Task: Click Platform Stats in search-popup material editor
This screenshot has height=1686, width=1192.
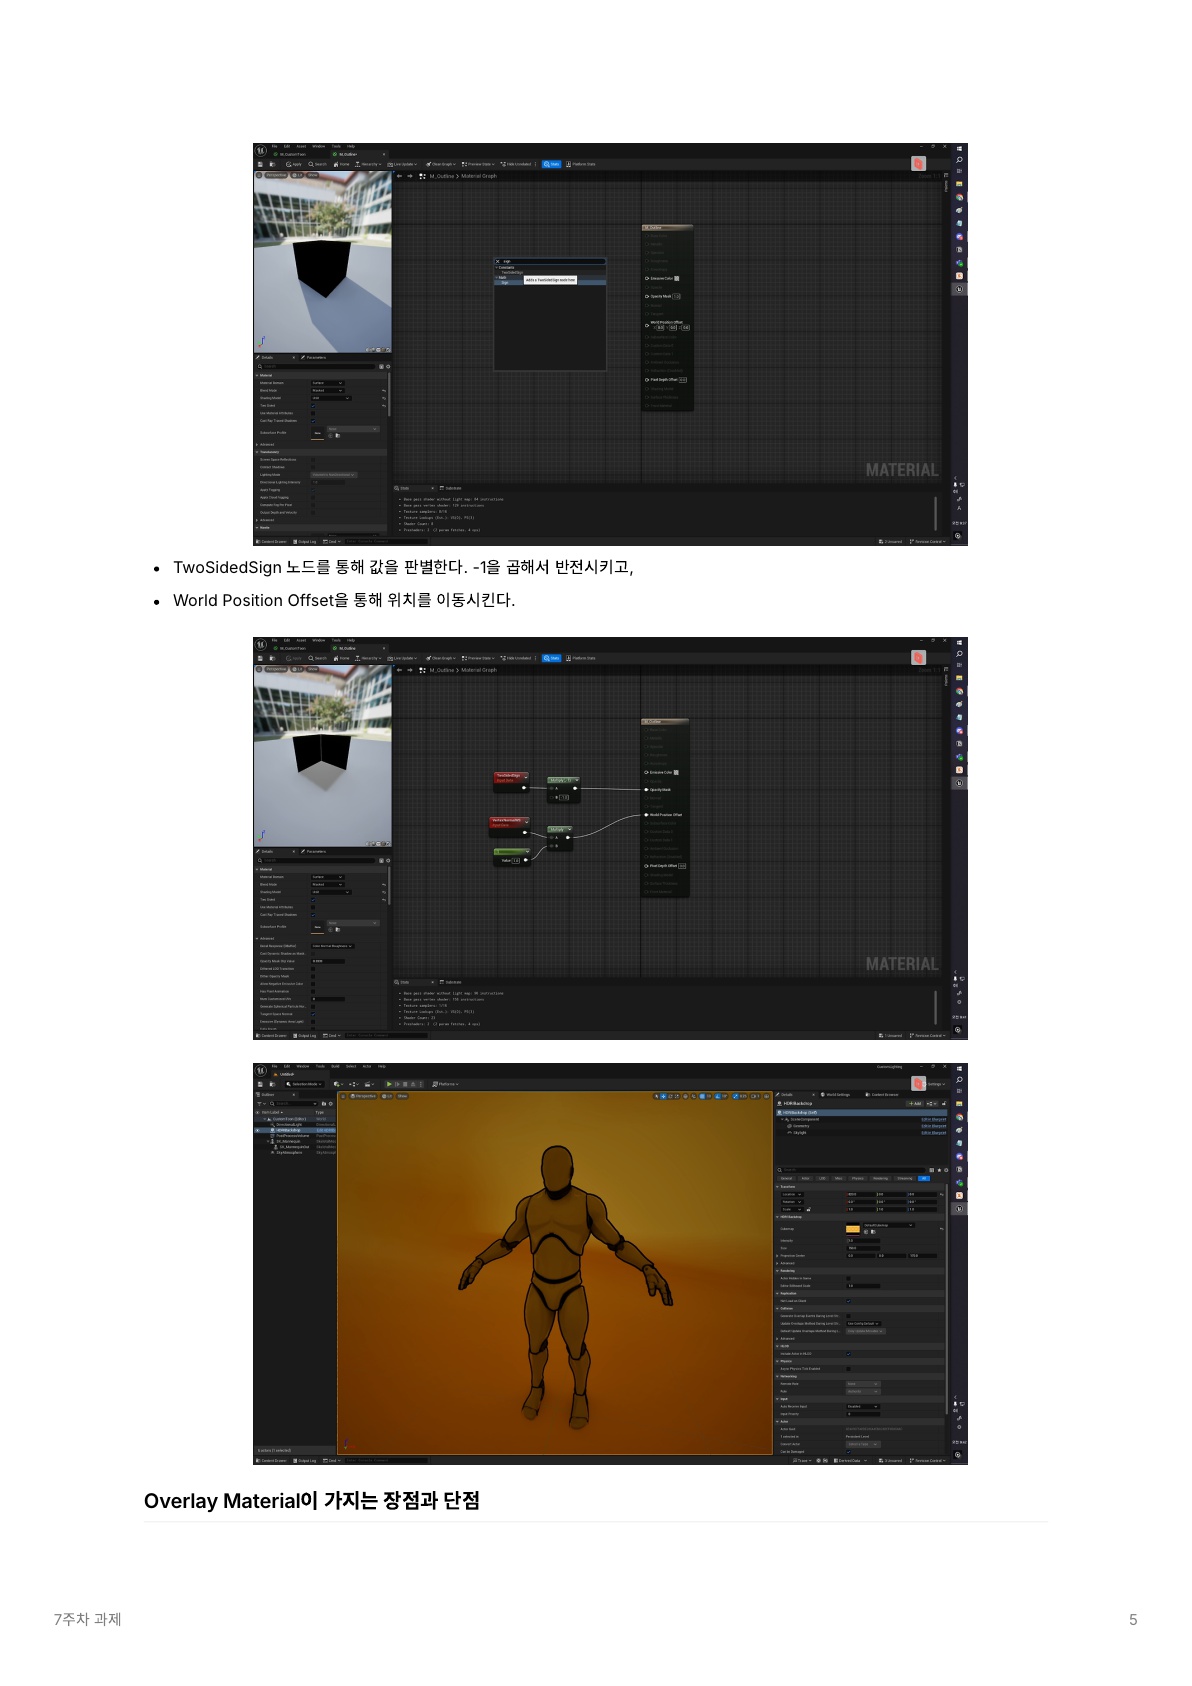Action: (580, 164)
